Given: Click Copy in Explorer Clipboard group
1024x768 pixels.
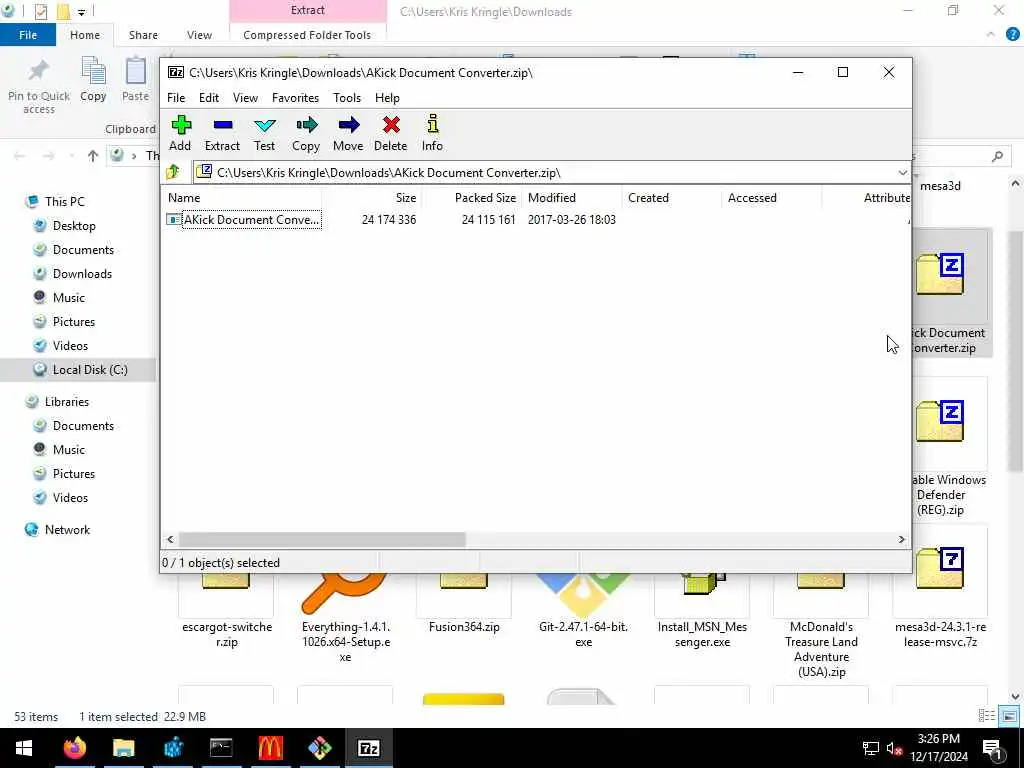Looking at the screenshot, I should [93, 80].
